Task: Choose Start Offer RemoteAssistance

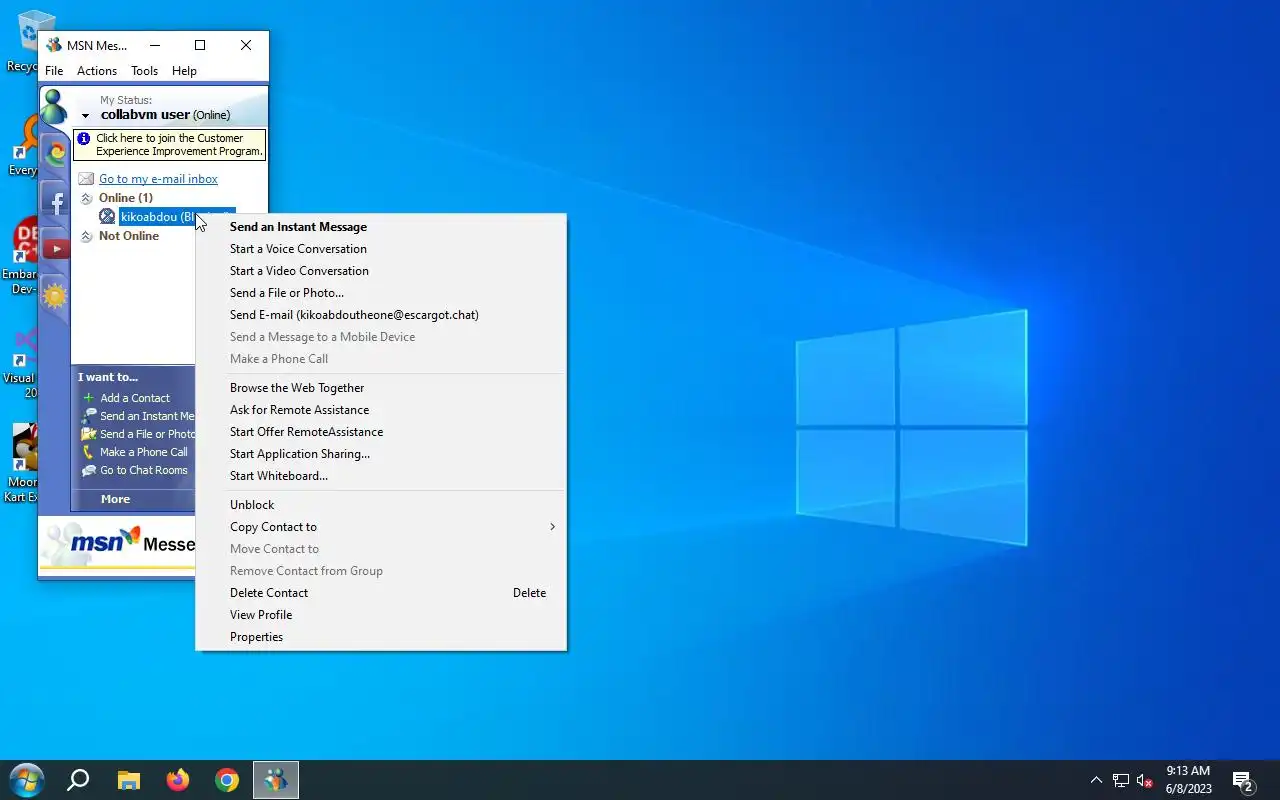Action: [x=381, y=432]
